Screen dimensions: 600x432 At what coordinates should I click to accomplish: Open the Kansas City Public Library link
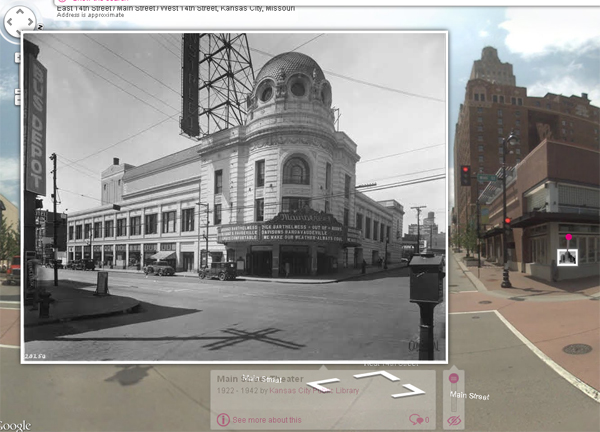click(314, 390)
